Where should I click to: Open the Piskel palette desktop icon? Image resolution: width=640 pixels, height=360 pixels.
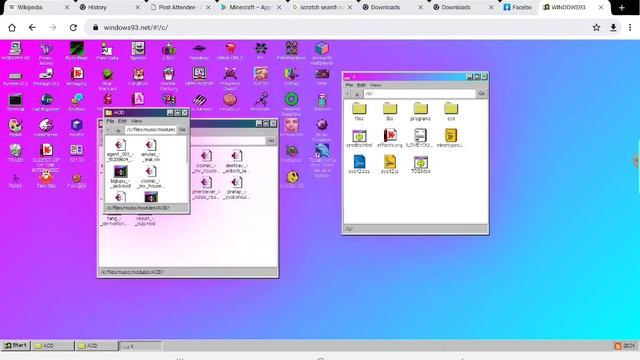(15, 127)
